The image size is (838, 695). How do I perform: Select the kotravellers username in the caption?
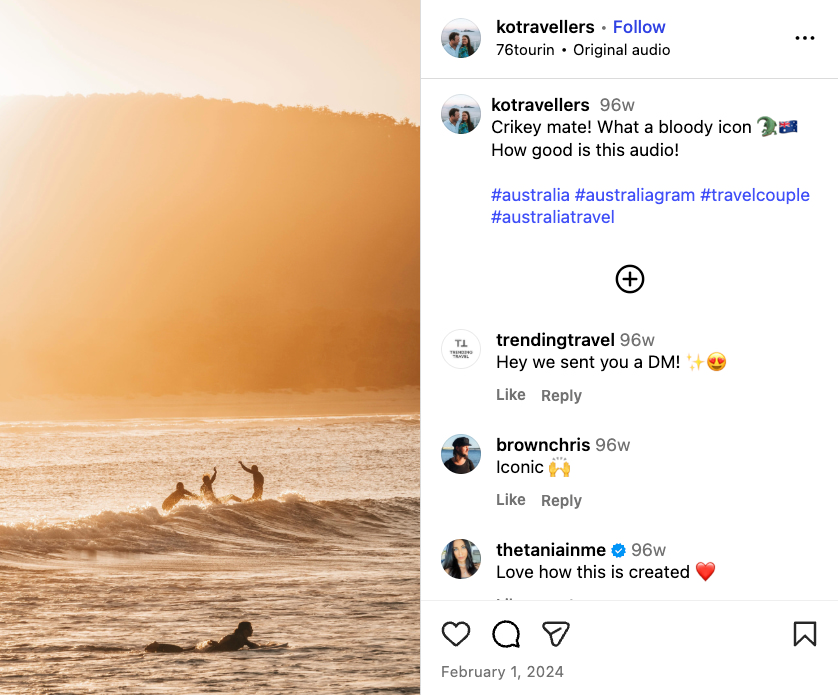coord(540,104)
